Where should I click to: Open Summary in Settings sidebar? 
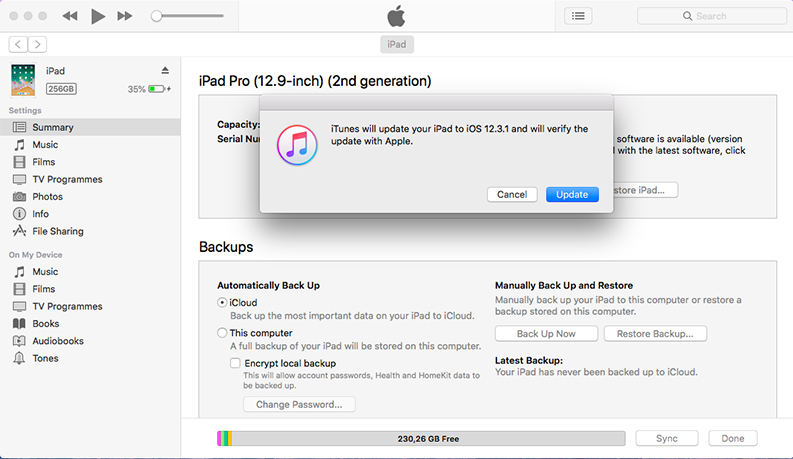pyautogui.click(x=90, y=127)
